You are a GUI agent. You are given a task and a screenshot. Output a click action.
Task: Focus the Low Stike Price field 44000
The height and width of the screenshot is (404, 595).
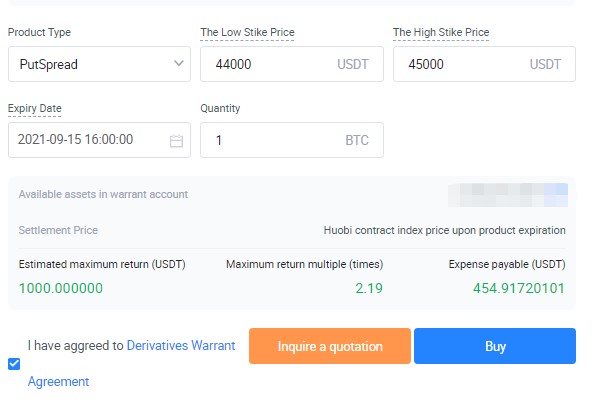tap(292, 64)
